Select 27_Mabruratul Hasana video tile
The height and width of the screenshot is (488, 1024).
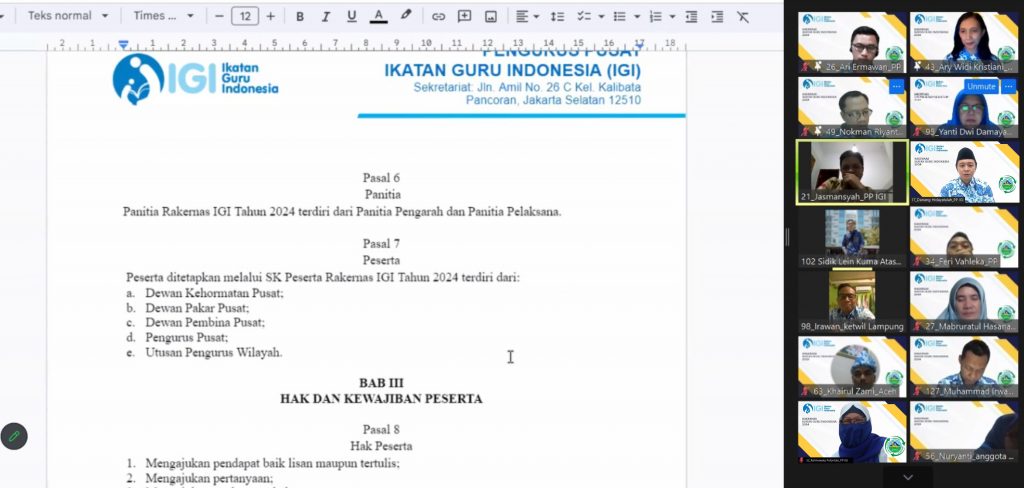965,302
